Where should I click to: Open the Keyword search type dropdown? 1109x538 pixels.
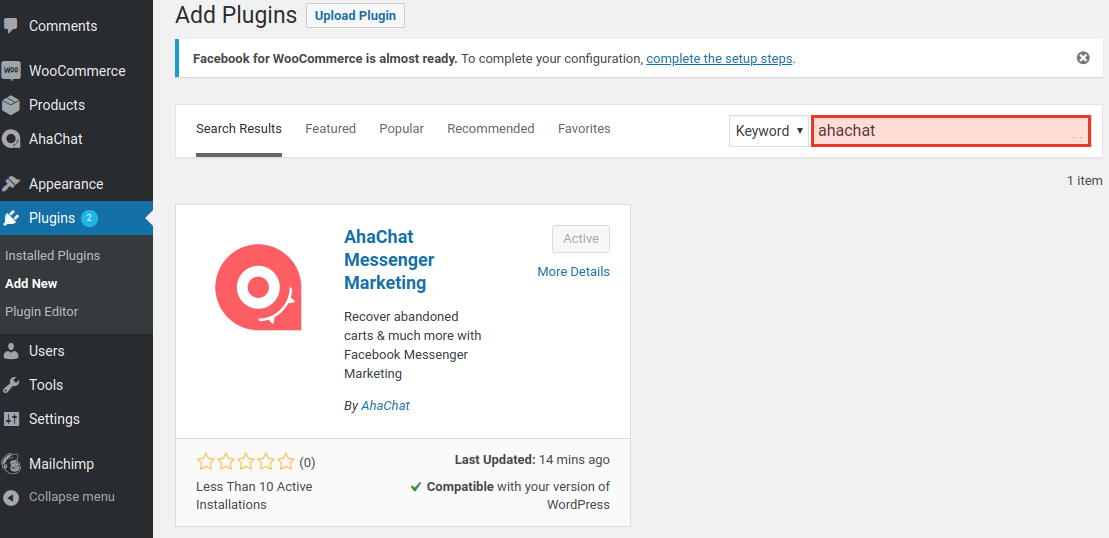[x=769, y=131]
